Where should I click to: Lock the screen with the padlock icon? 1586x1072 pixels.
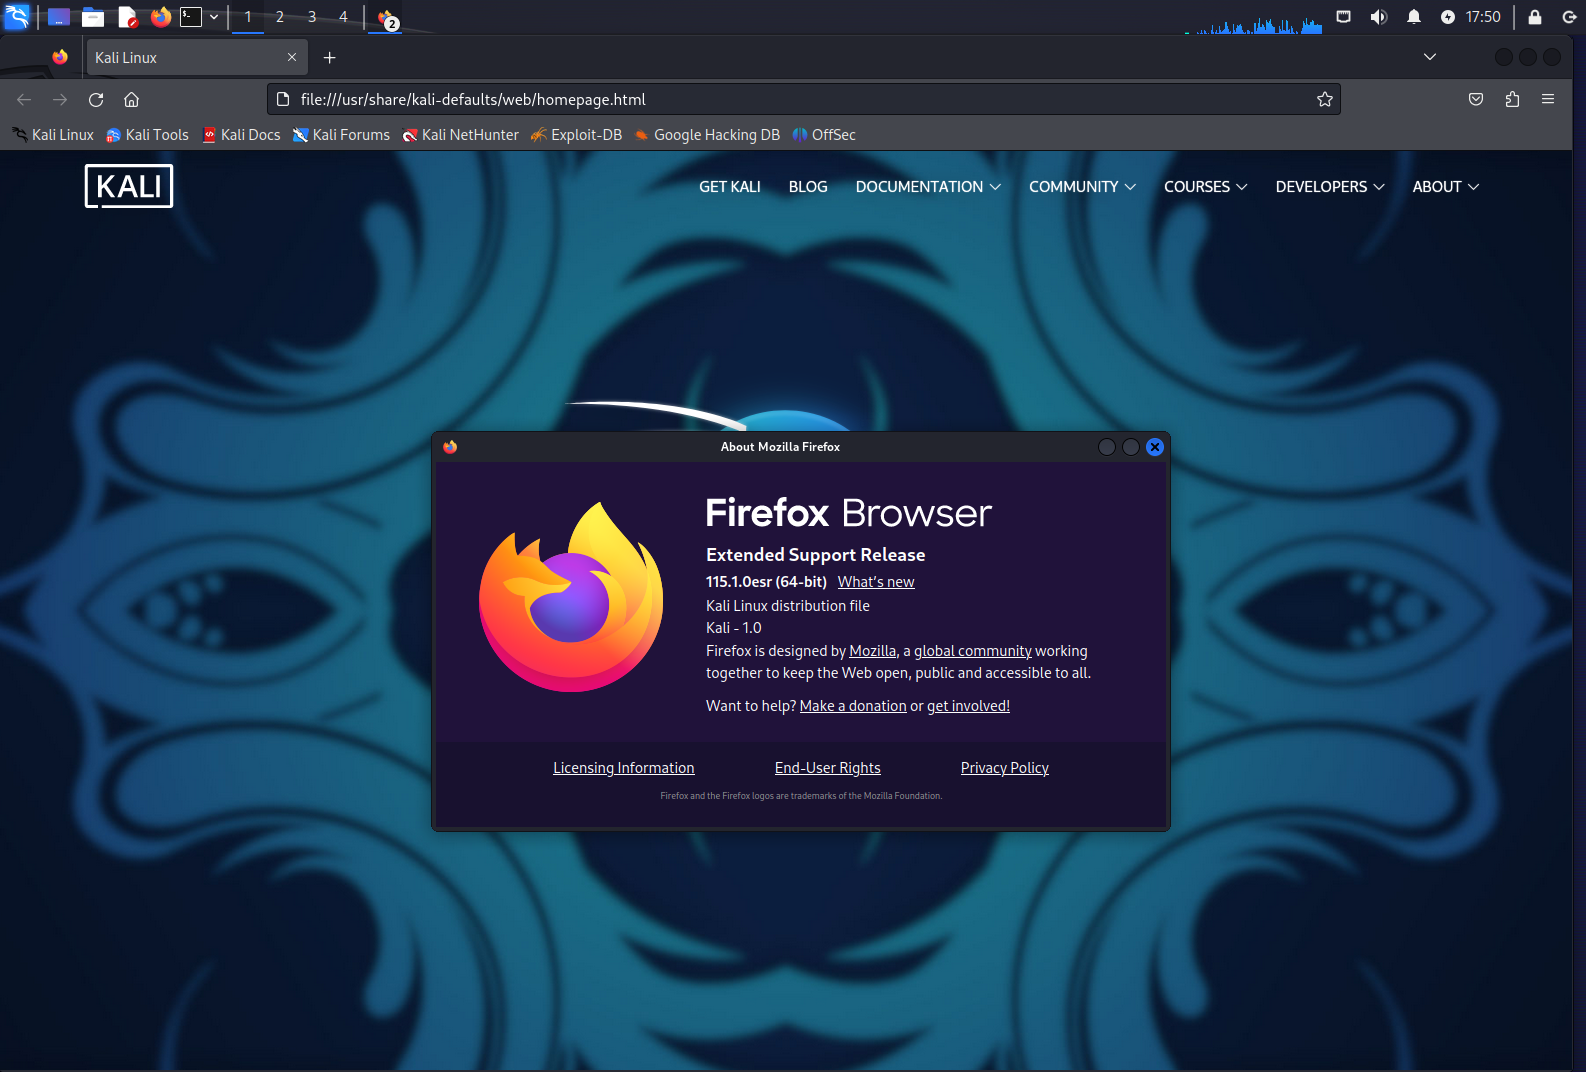pyautogui.click(x=1535, y=17)
